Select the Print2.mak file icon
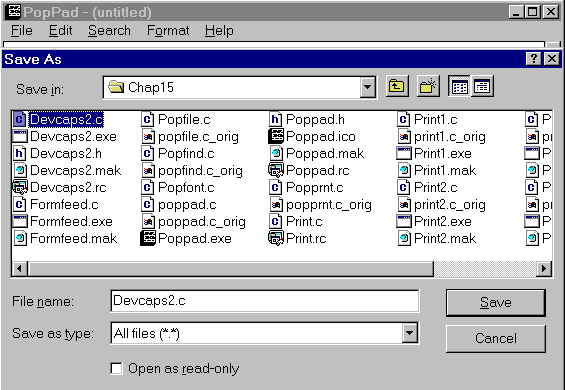The image size is (565, 390). pyautogui.click(x=404, y=238)
